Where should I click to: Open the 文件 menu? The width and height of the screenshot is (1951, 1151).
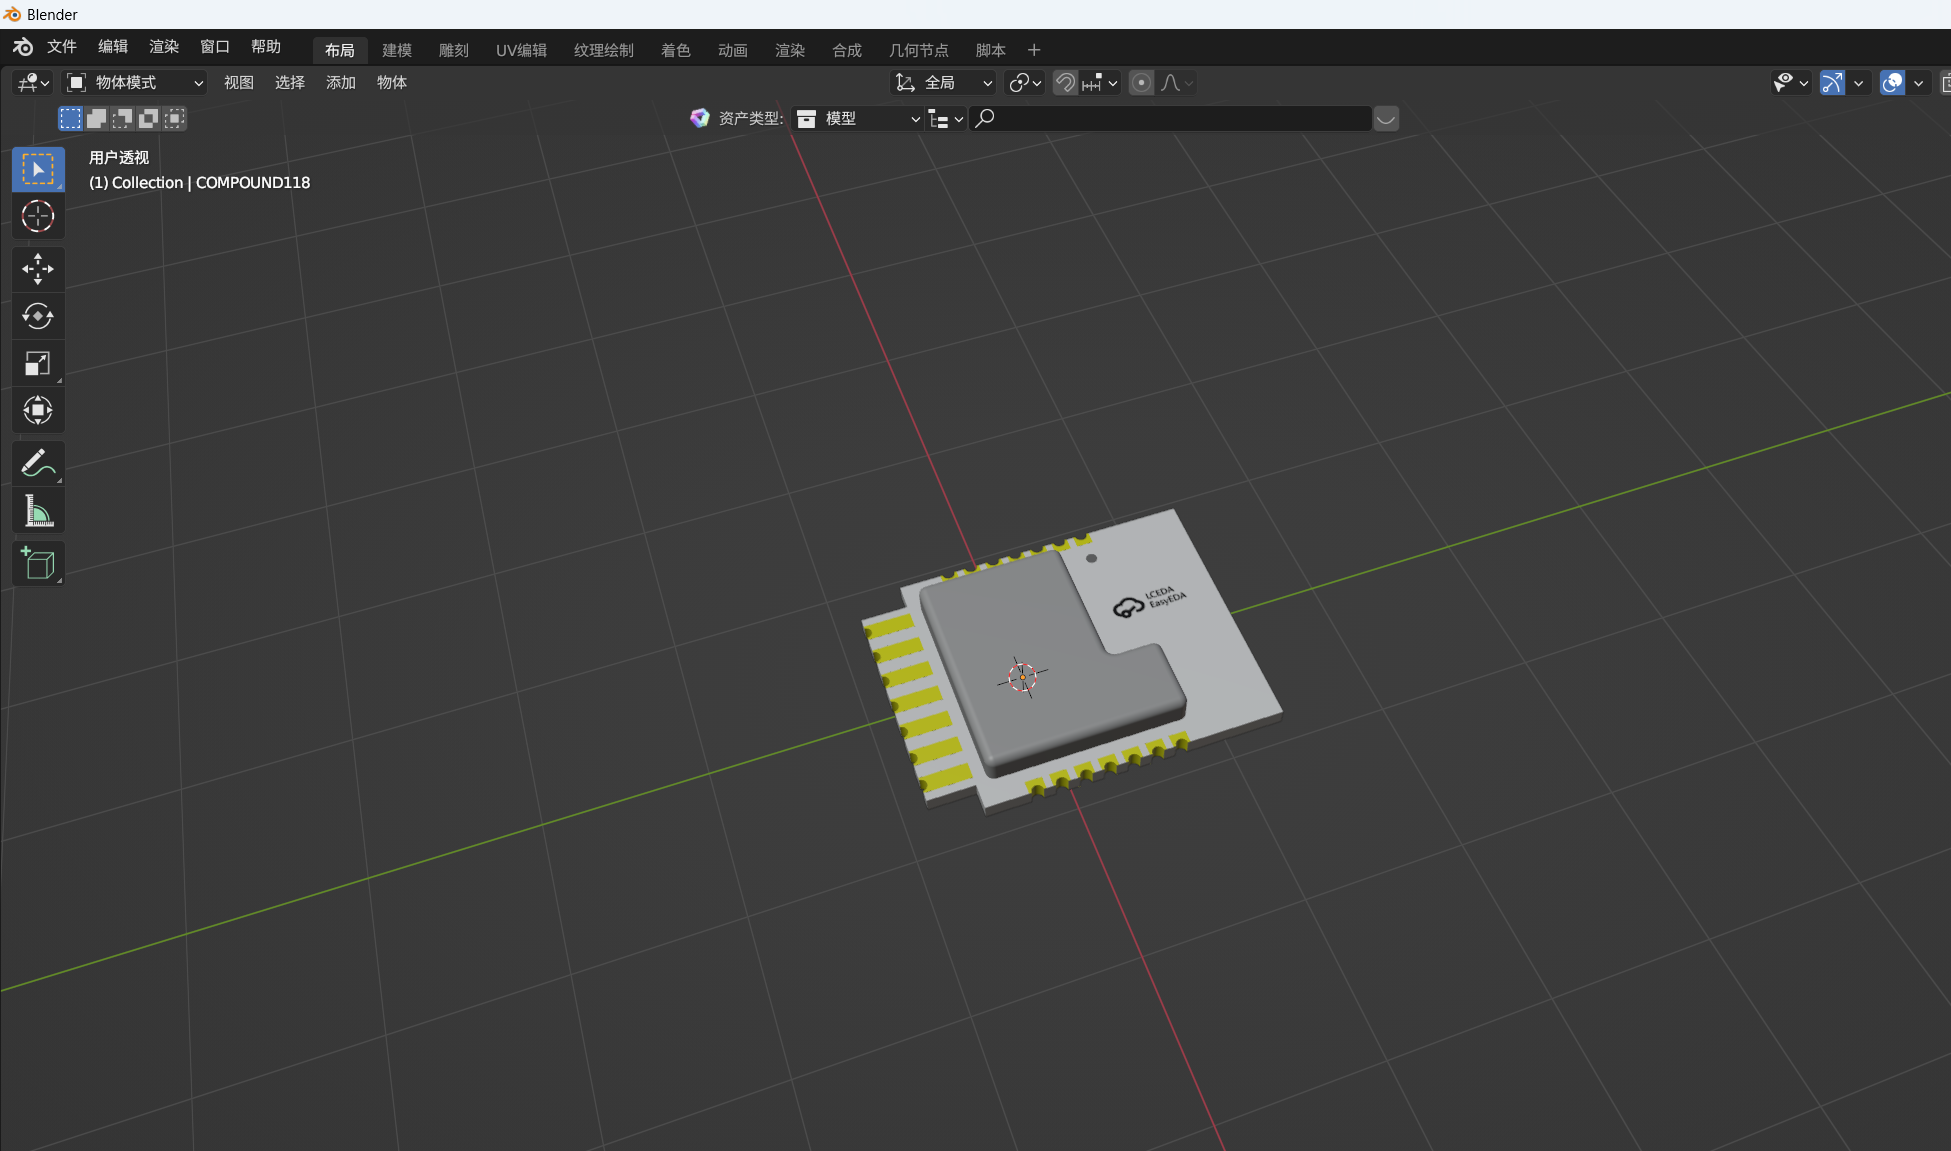click(x=61, y=47)
